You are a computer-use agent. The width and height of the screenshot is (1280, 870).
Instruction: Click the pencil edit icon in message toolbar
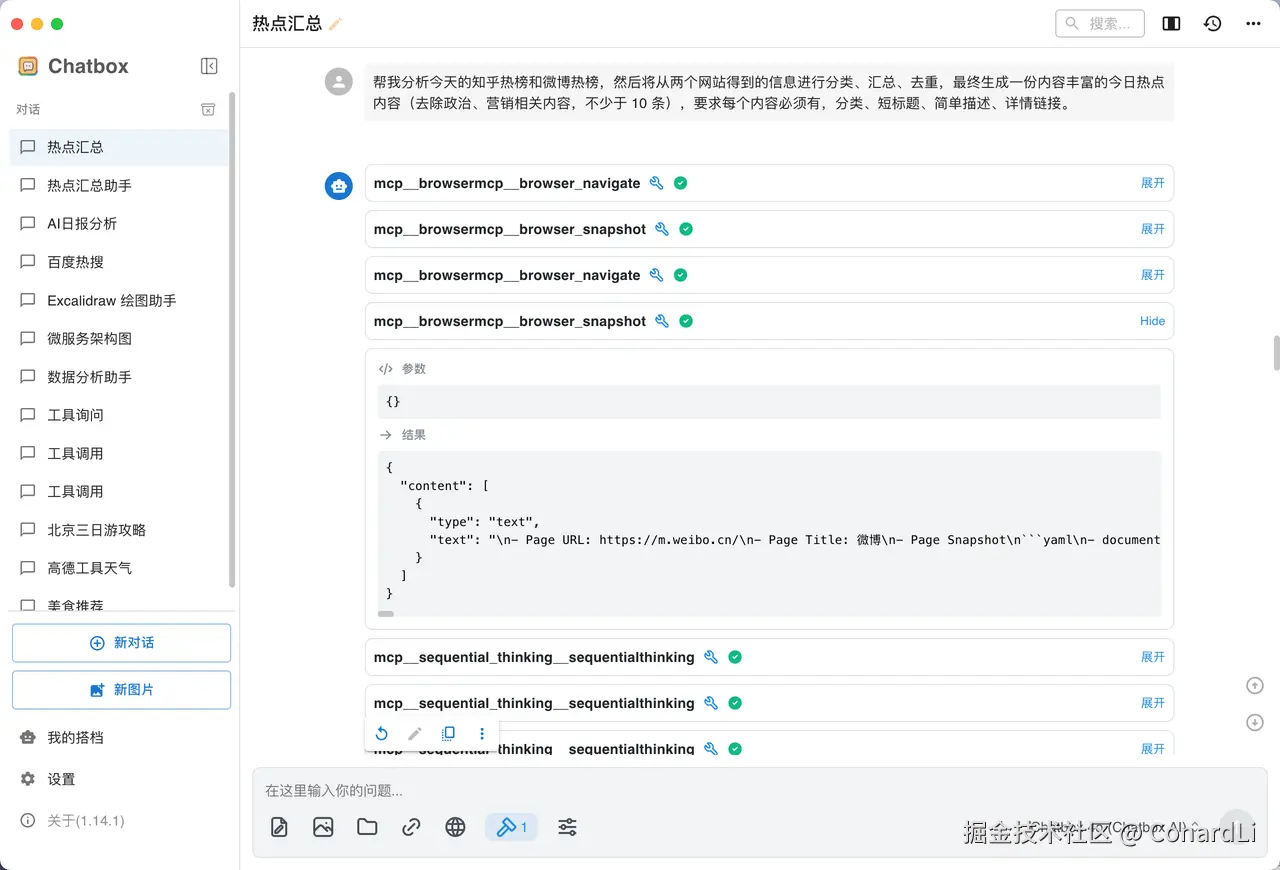[x=415, y=734]
